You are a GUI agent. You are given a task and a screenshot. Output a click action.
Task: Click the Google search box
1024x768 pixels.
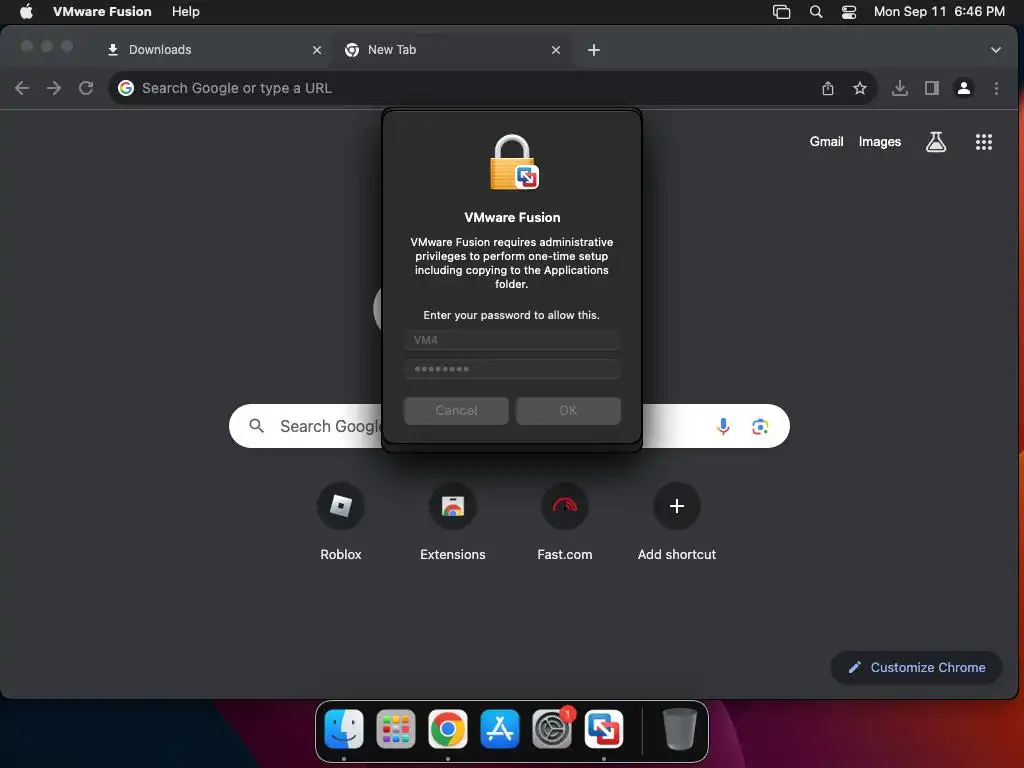point(509,426)
